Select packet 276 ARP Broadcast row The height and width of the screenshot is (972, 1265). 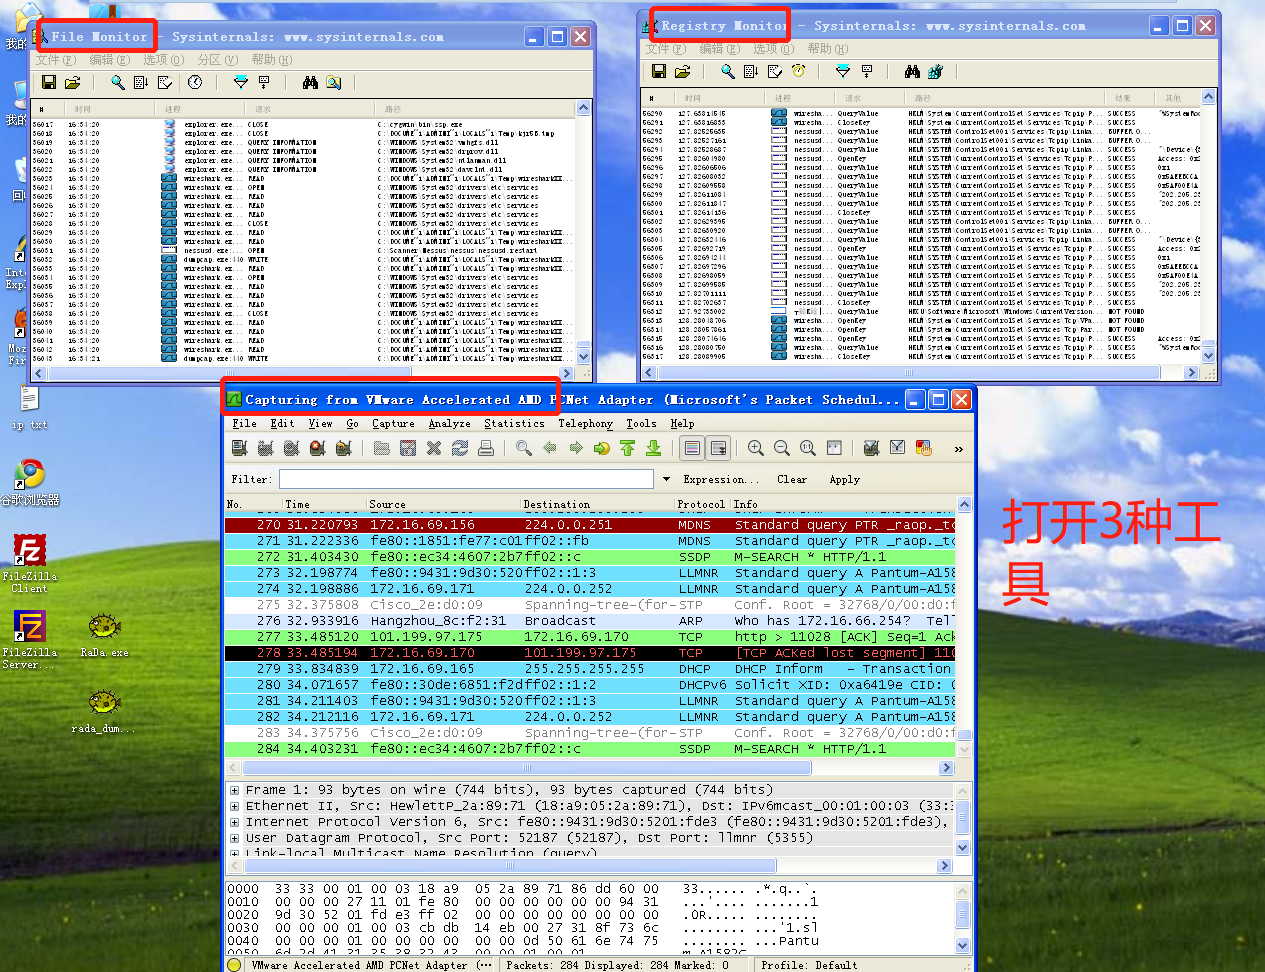click(x=591, y=621)
